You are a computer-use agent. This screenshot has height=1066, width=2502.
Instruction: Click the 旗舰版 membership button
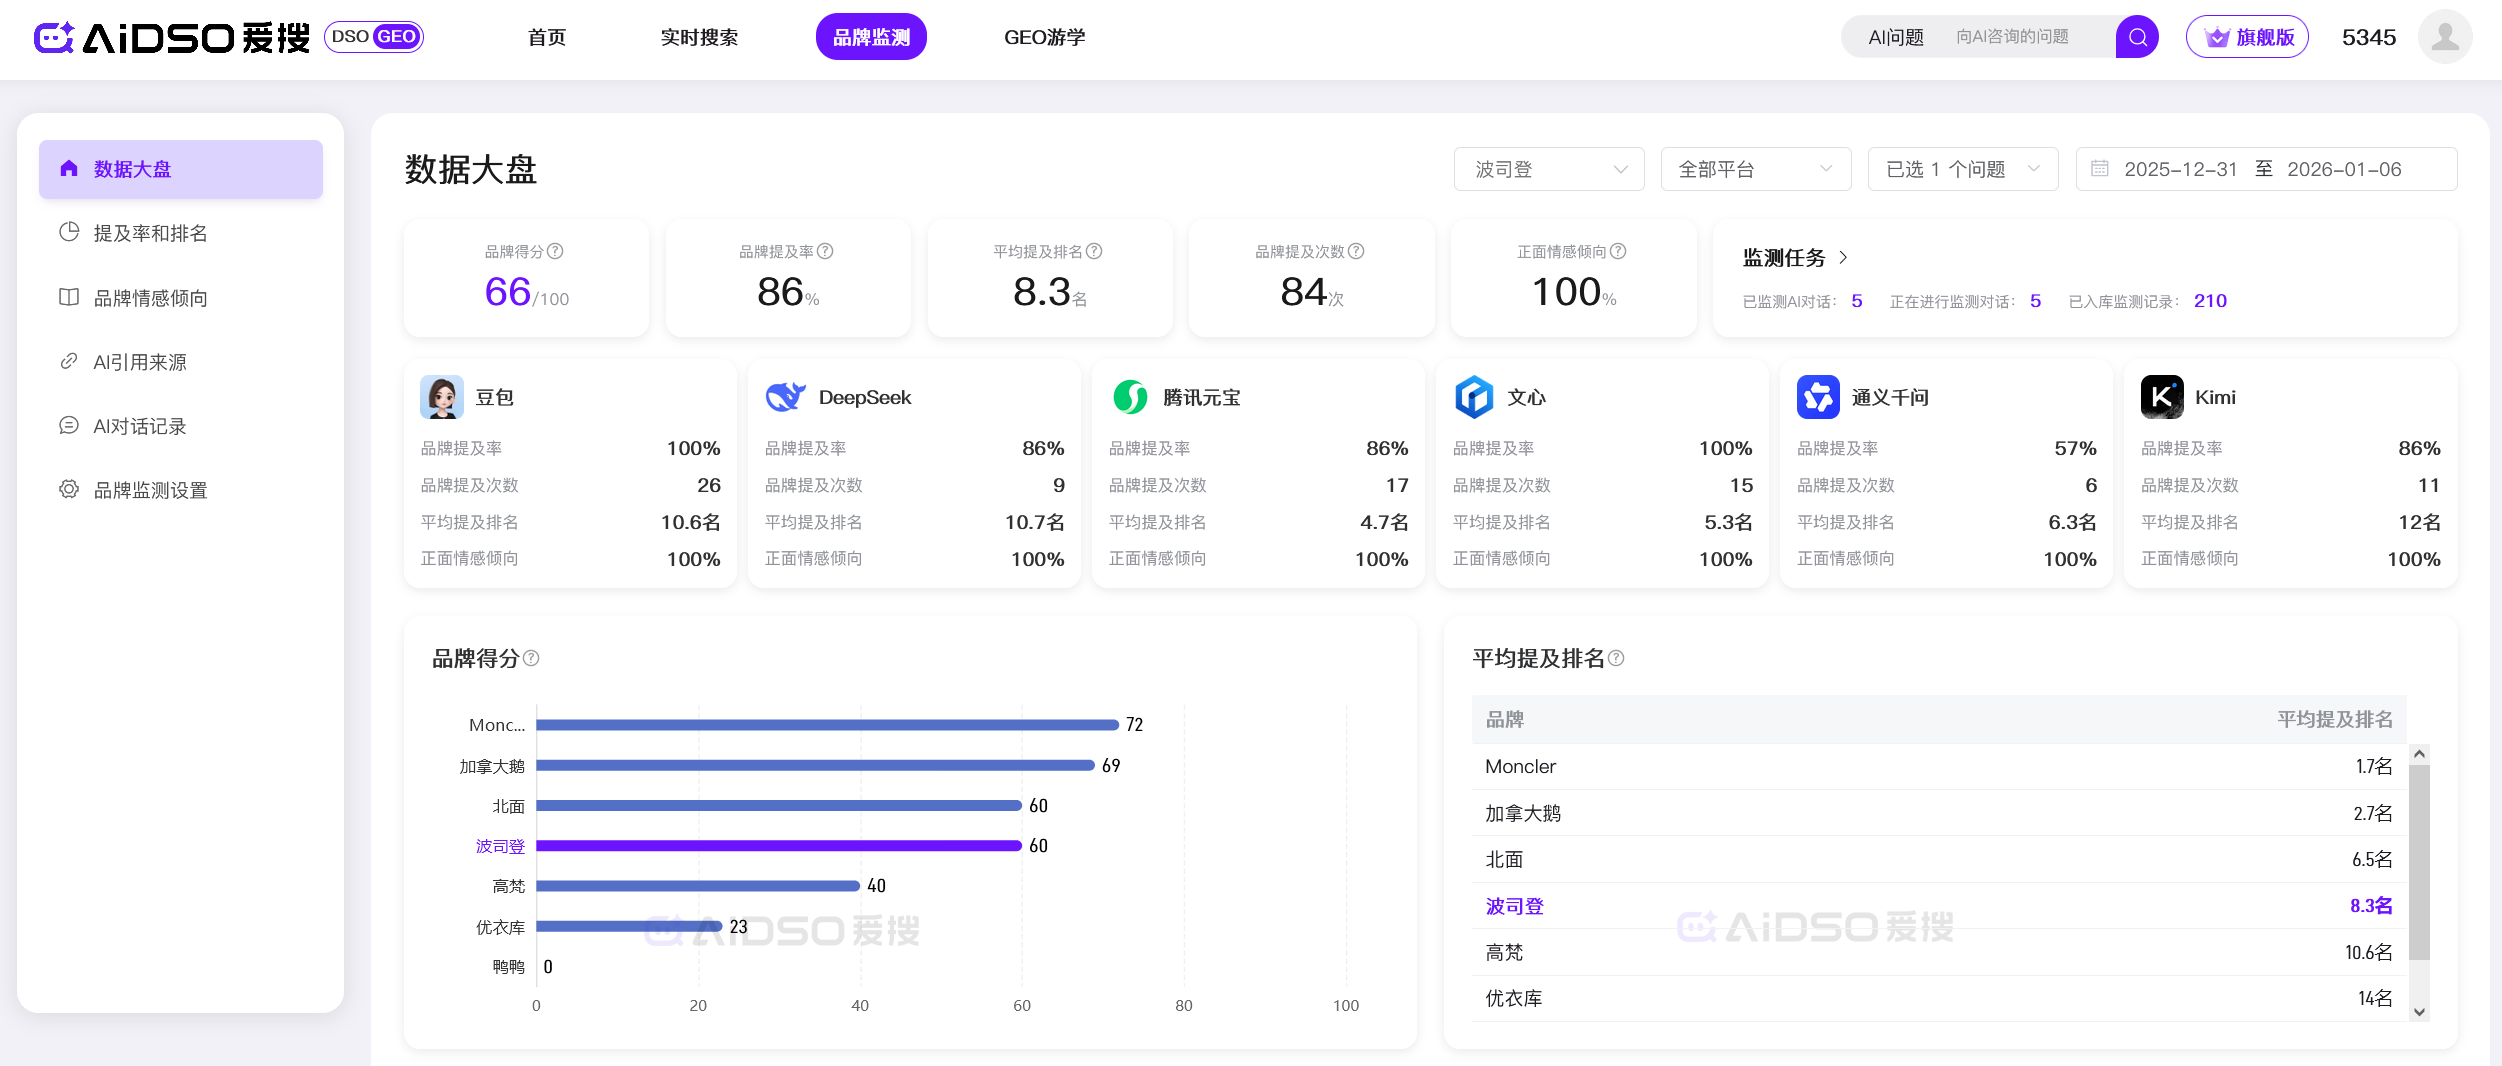[x=2247, y=37]
